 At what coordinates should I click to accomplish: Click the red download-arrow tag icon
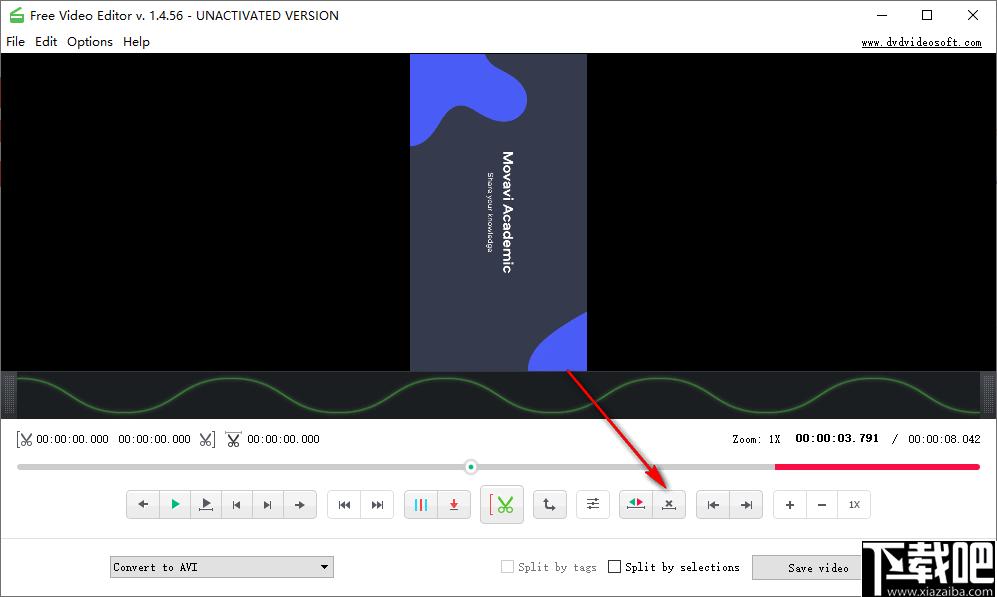tap(454, 505)
